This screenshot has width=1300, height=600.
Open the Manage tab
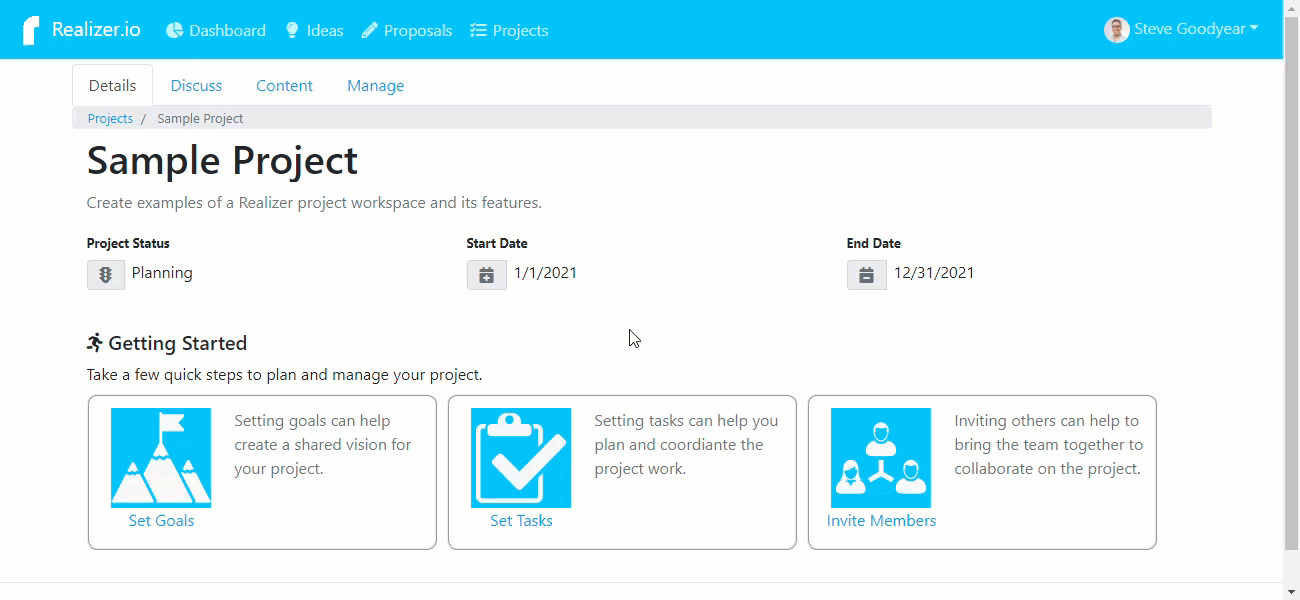click(x=375, y=86)
